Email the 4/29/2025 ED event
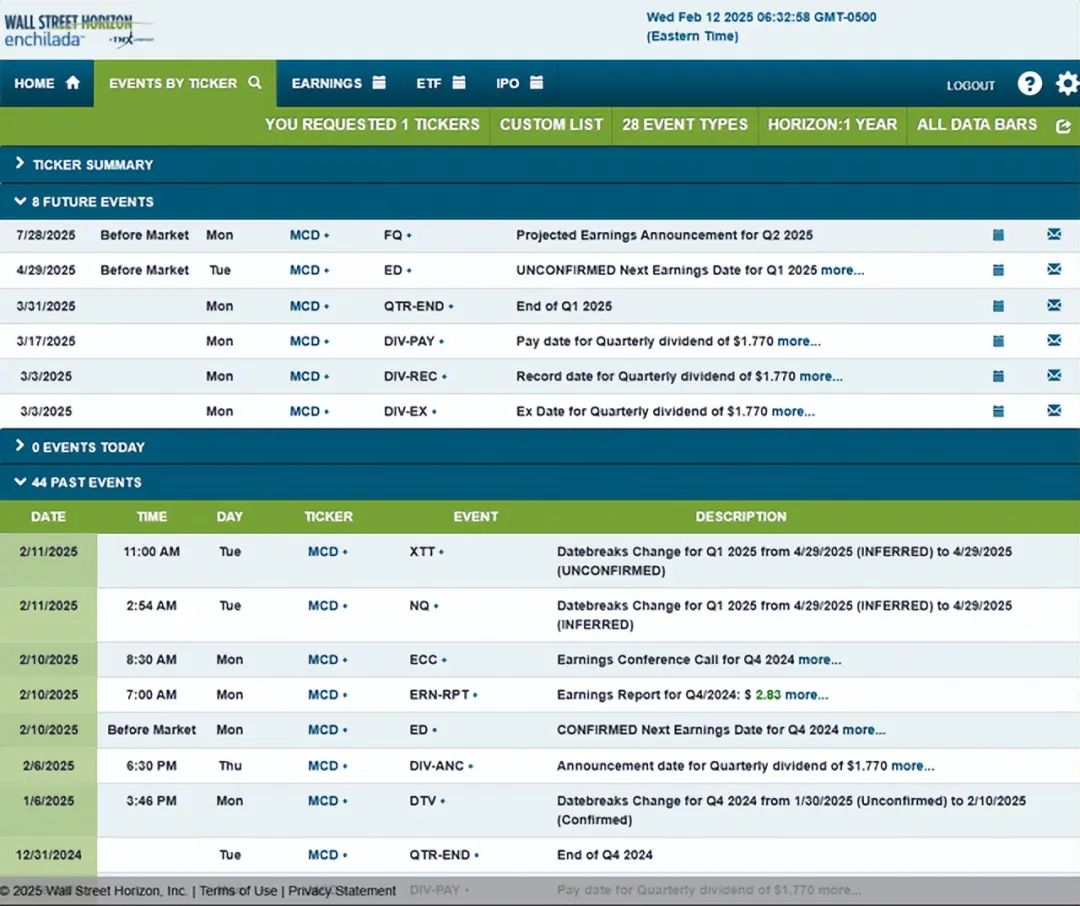The image size is (1080, 906). 1054,269
